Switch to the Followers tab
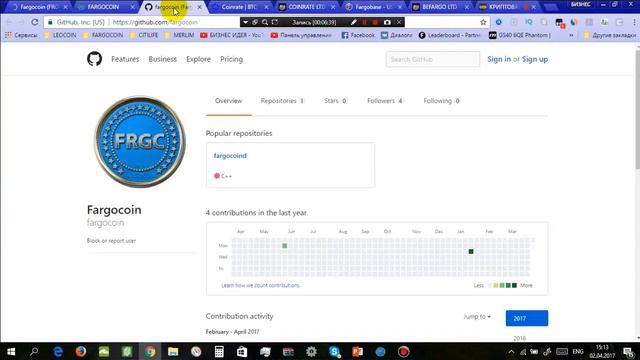The width and height of the screenshot is (640, 360). (384, 101)
